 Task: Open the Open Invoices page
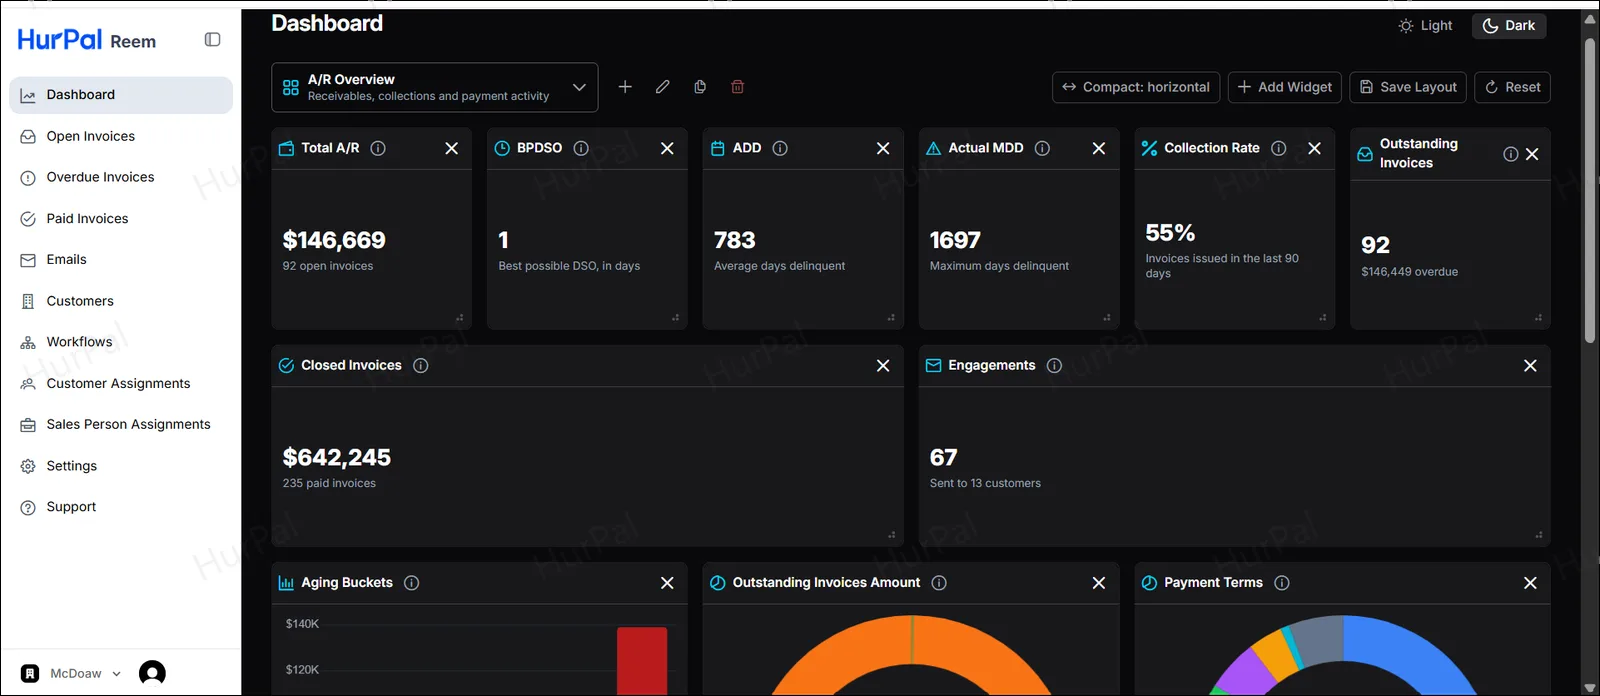(x=121, y=136)
